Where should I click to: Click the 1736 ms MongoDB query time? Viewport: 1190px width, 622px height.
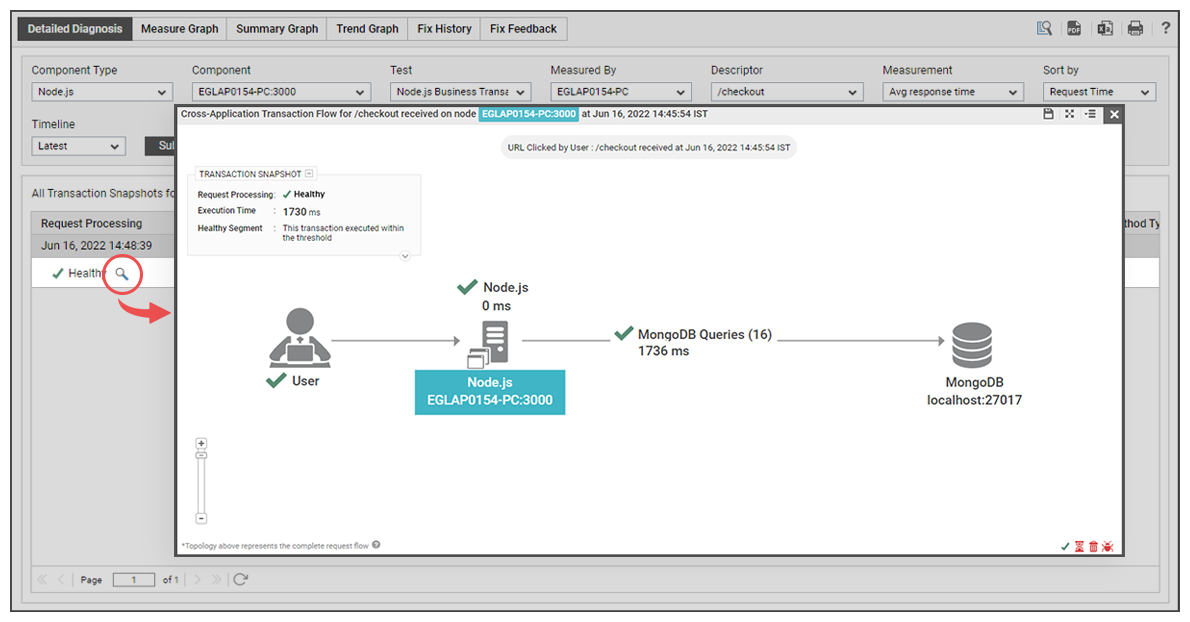(x=663, y=351)
